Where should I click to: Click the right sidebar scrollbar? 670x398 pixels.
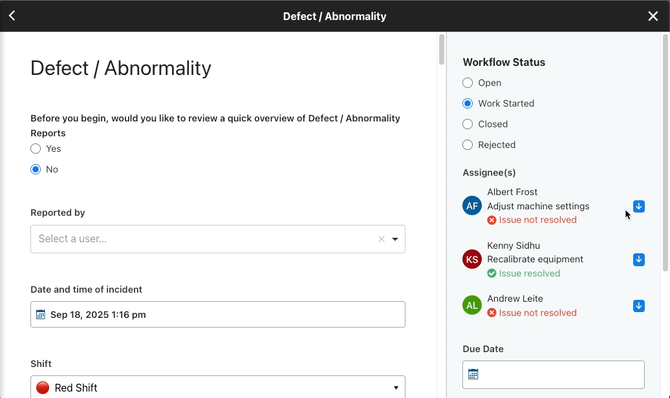coord(665,152)
